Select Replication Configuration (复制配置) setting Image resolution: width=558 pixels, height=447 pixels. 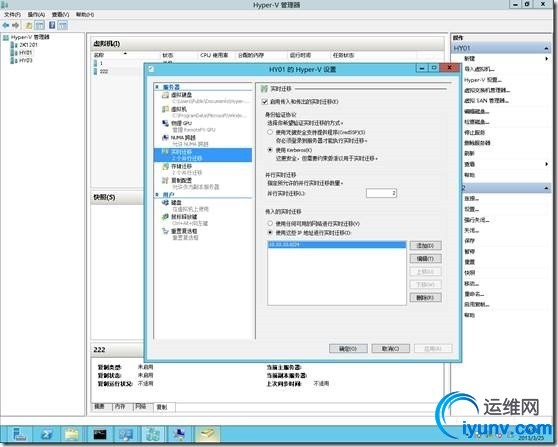203,183
